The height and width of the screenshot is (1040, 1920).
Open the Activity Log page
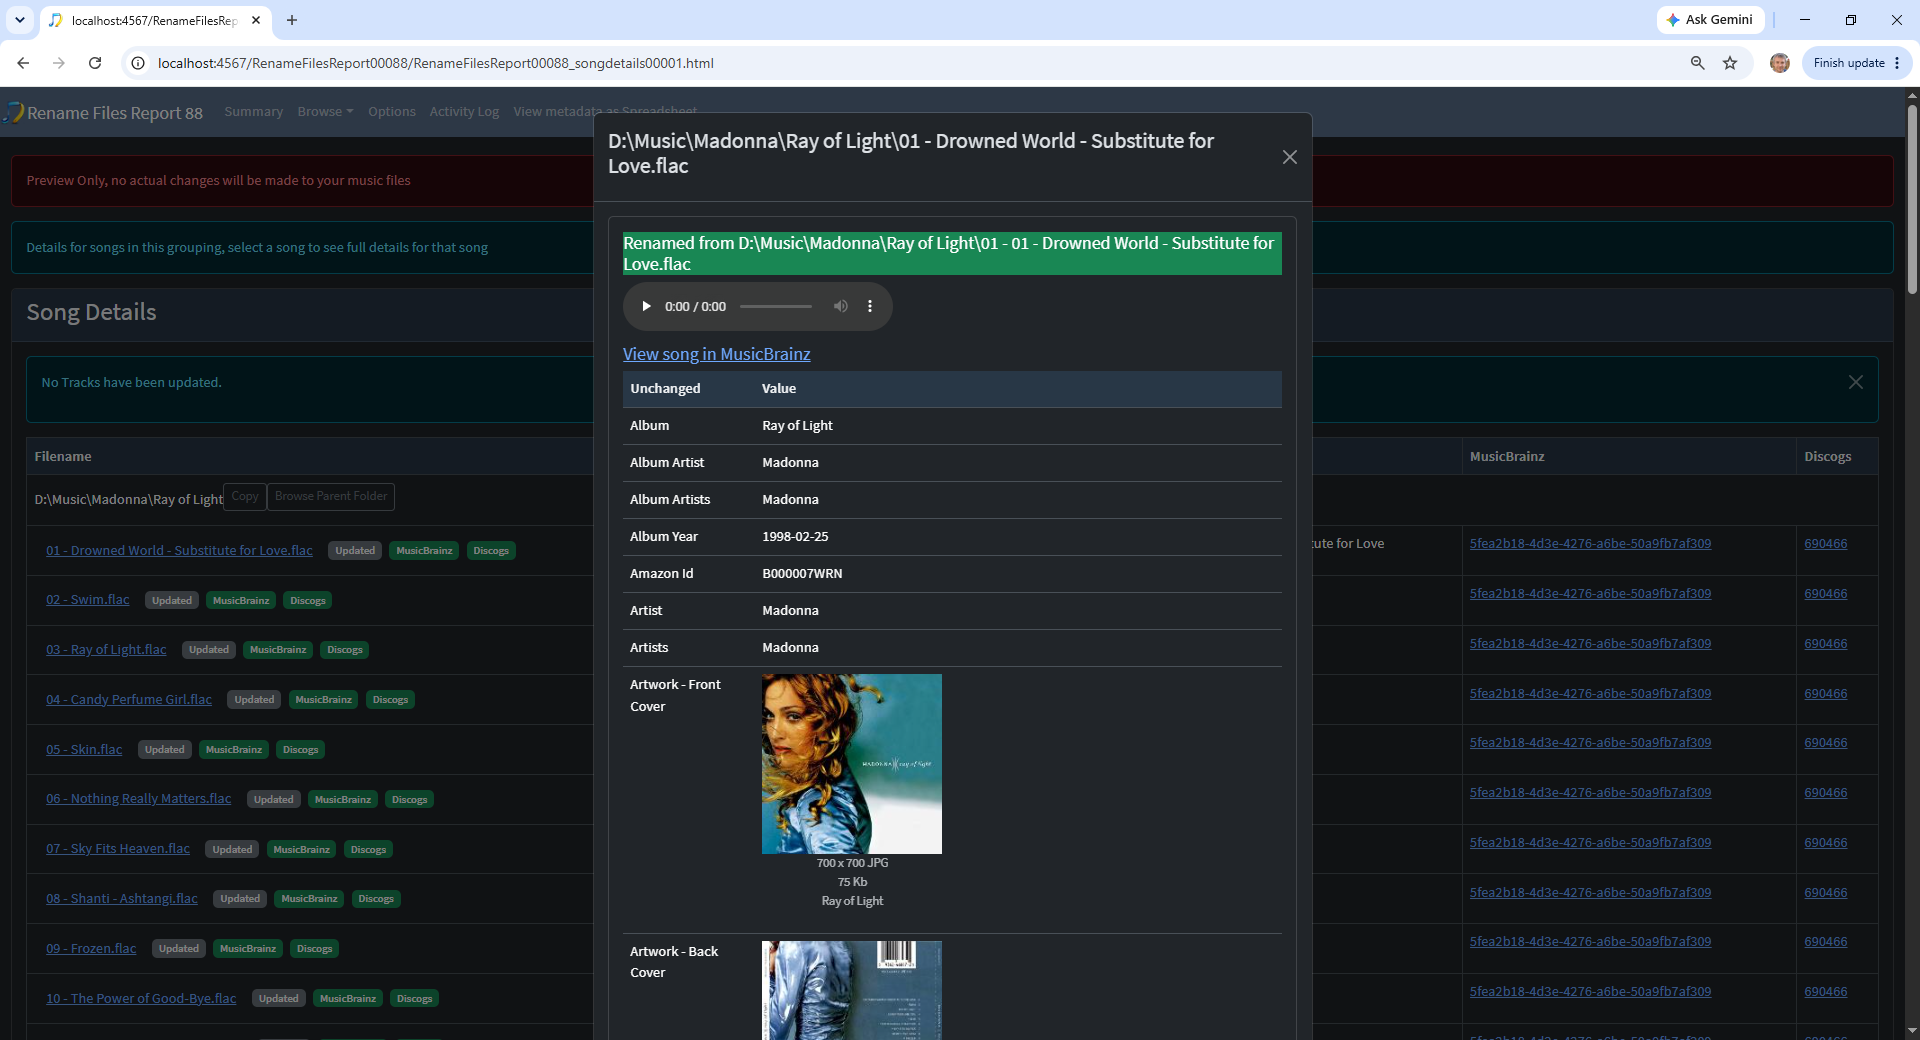[464, 112]
